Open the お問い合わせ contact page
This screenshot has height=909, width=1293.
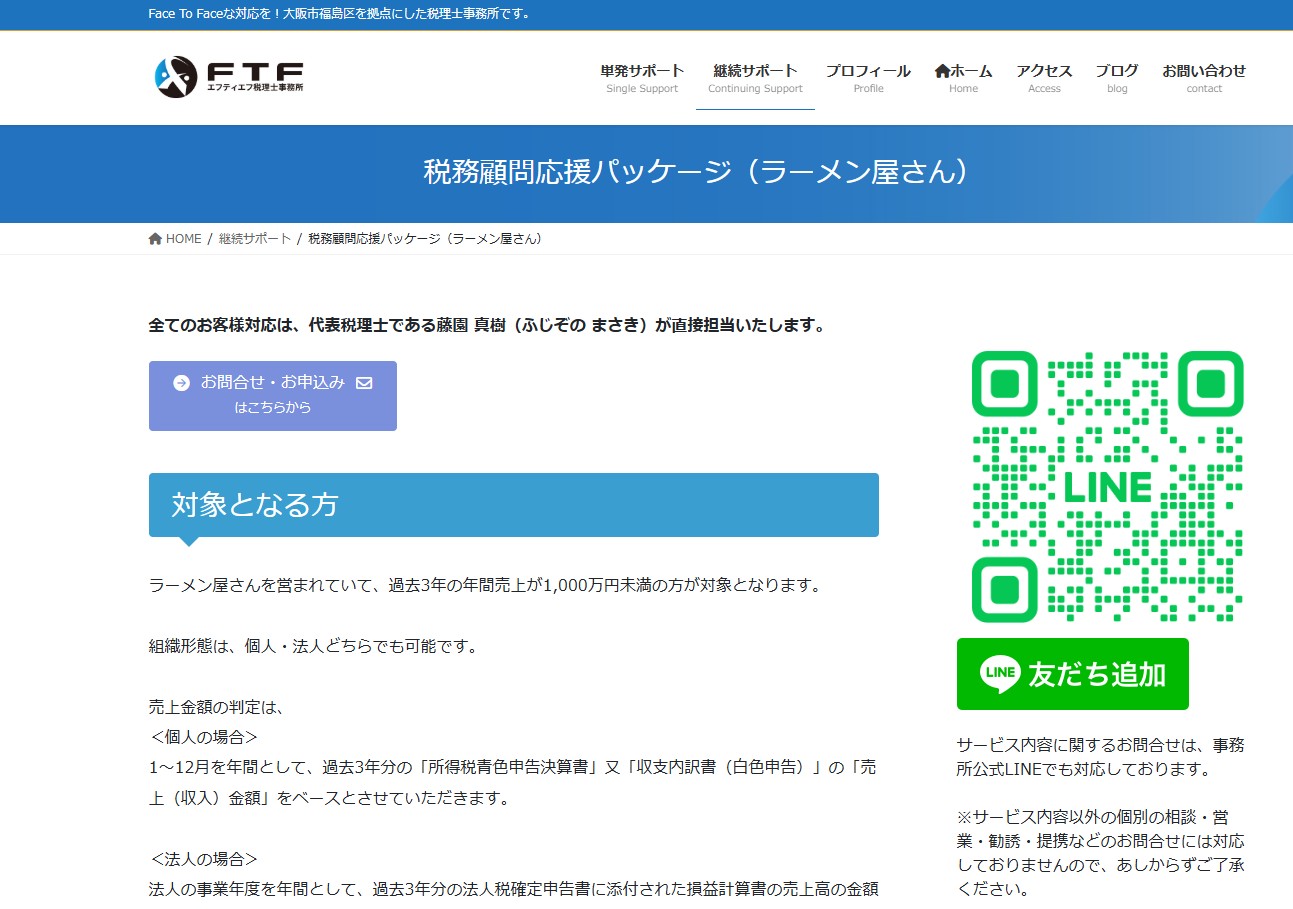click(1203, 78)
